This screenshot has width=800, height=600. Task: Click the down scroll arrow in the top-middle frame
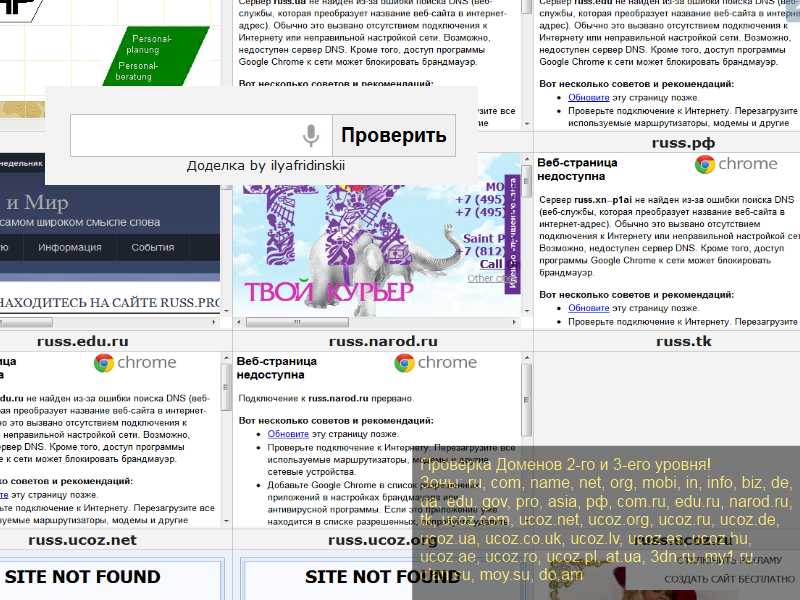point(527,124)
